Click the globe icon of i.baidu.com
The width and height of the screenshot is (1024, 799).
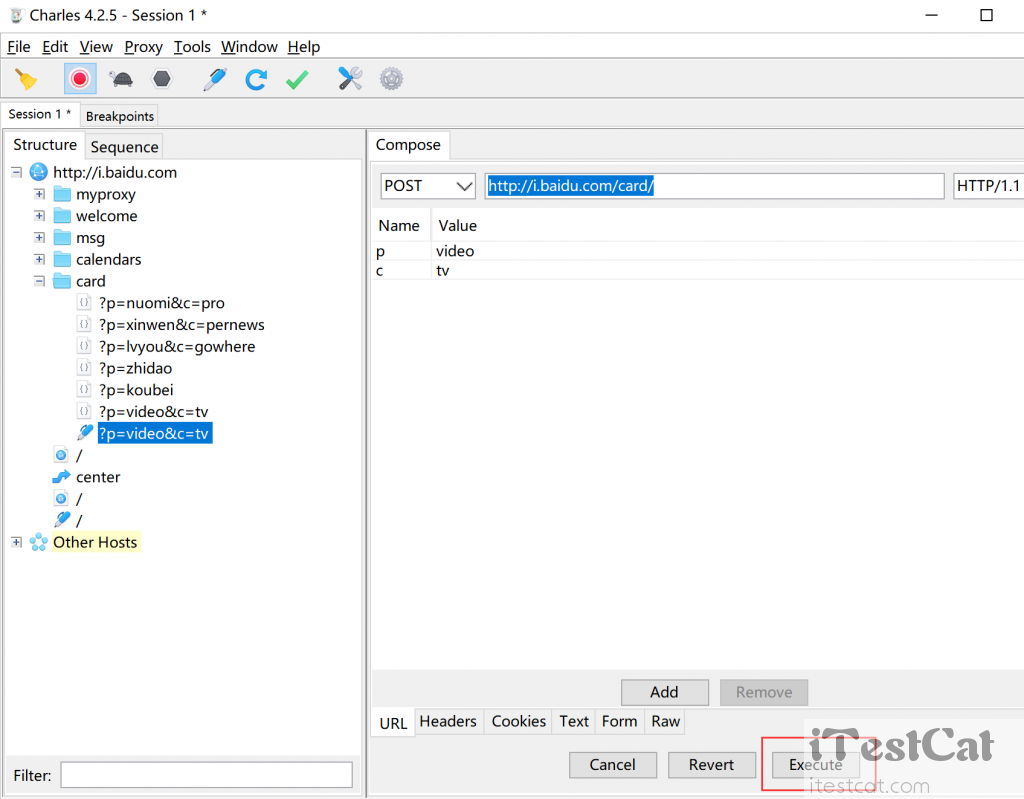39,172
